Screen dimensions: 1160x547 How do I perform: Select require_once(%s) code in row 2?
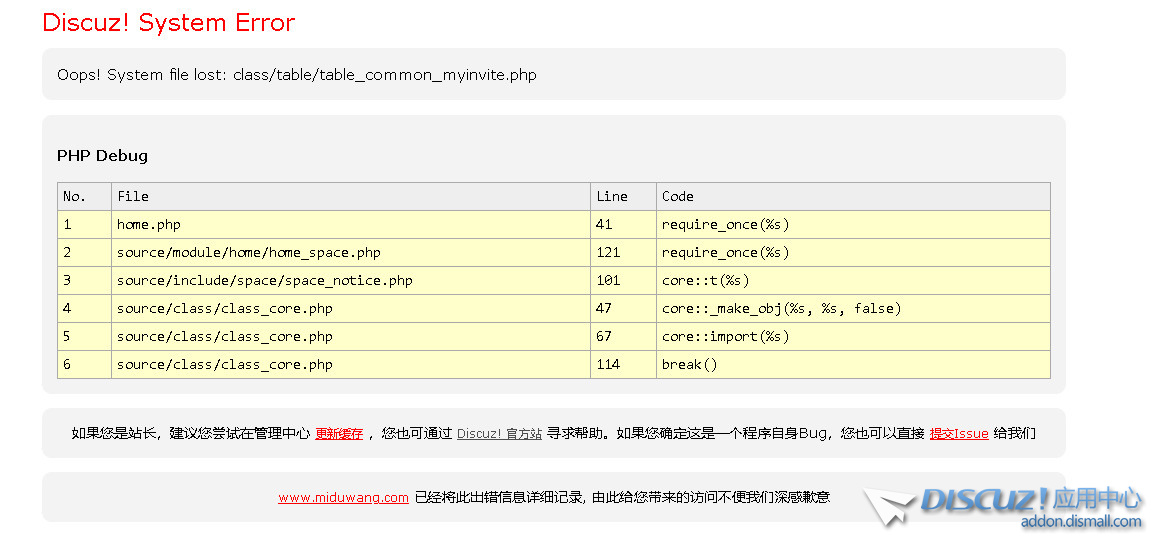click(x=853, y=253)
